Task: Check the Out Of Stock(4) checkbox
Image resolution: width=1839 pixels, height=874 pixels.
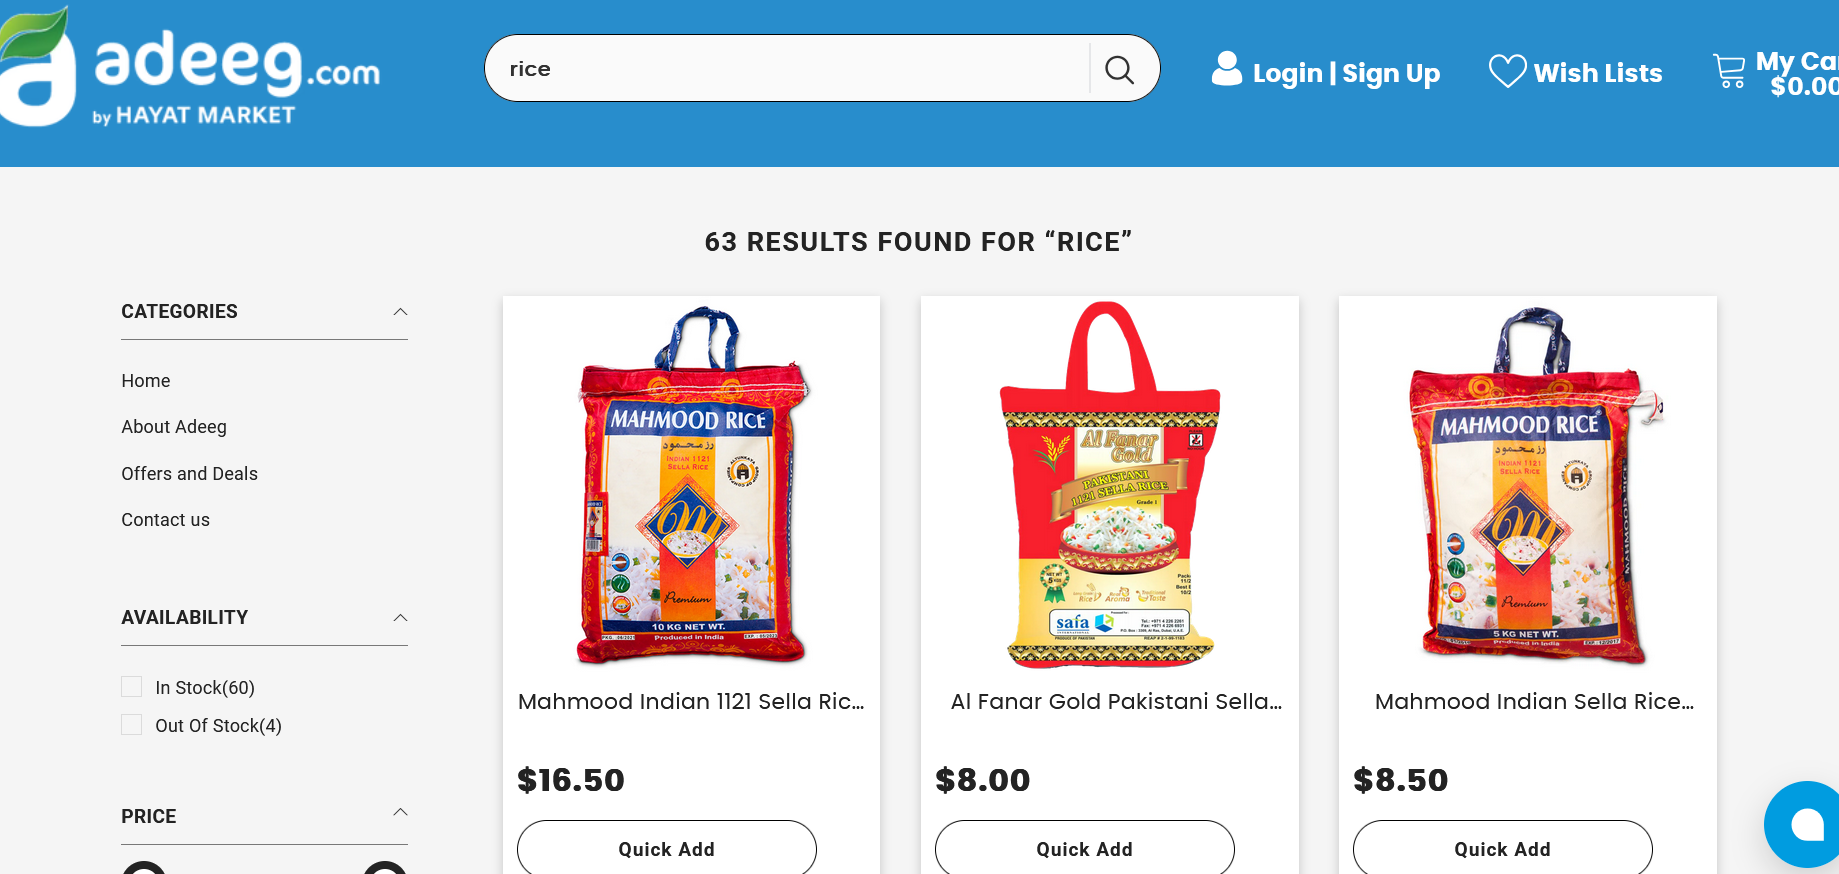Action: click(131, 725)
